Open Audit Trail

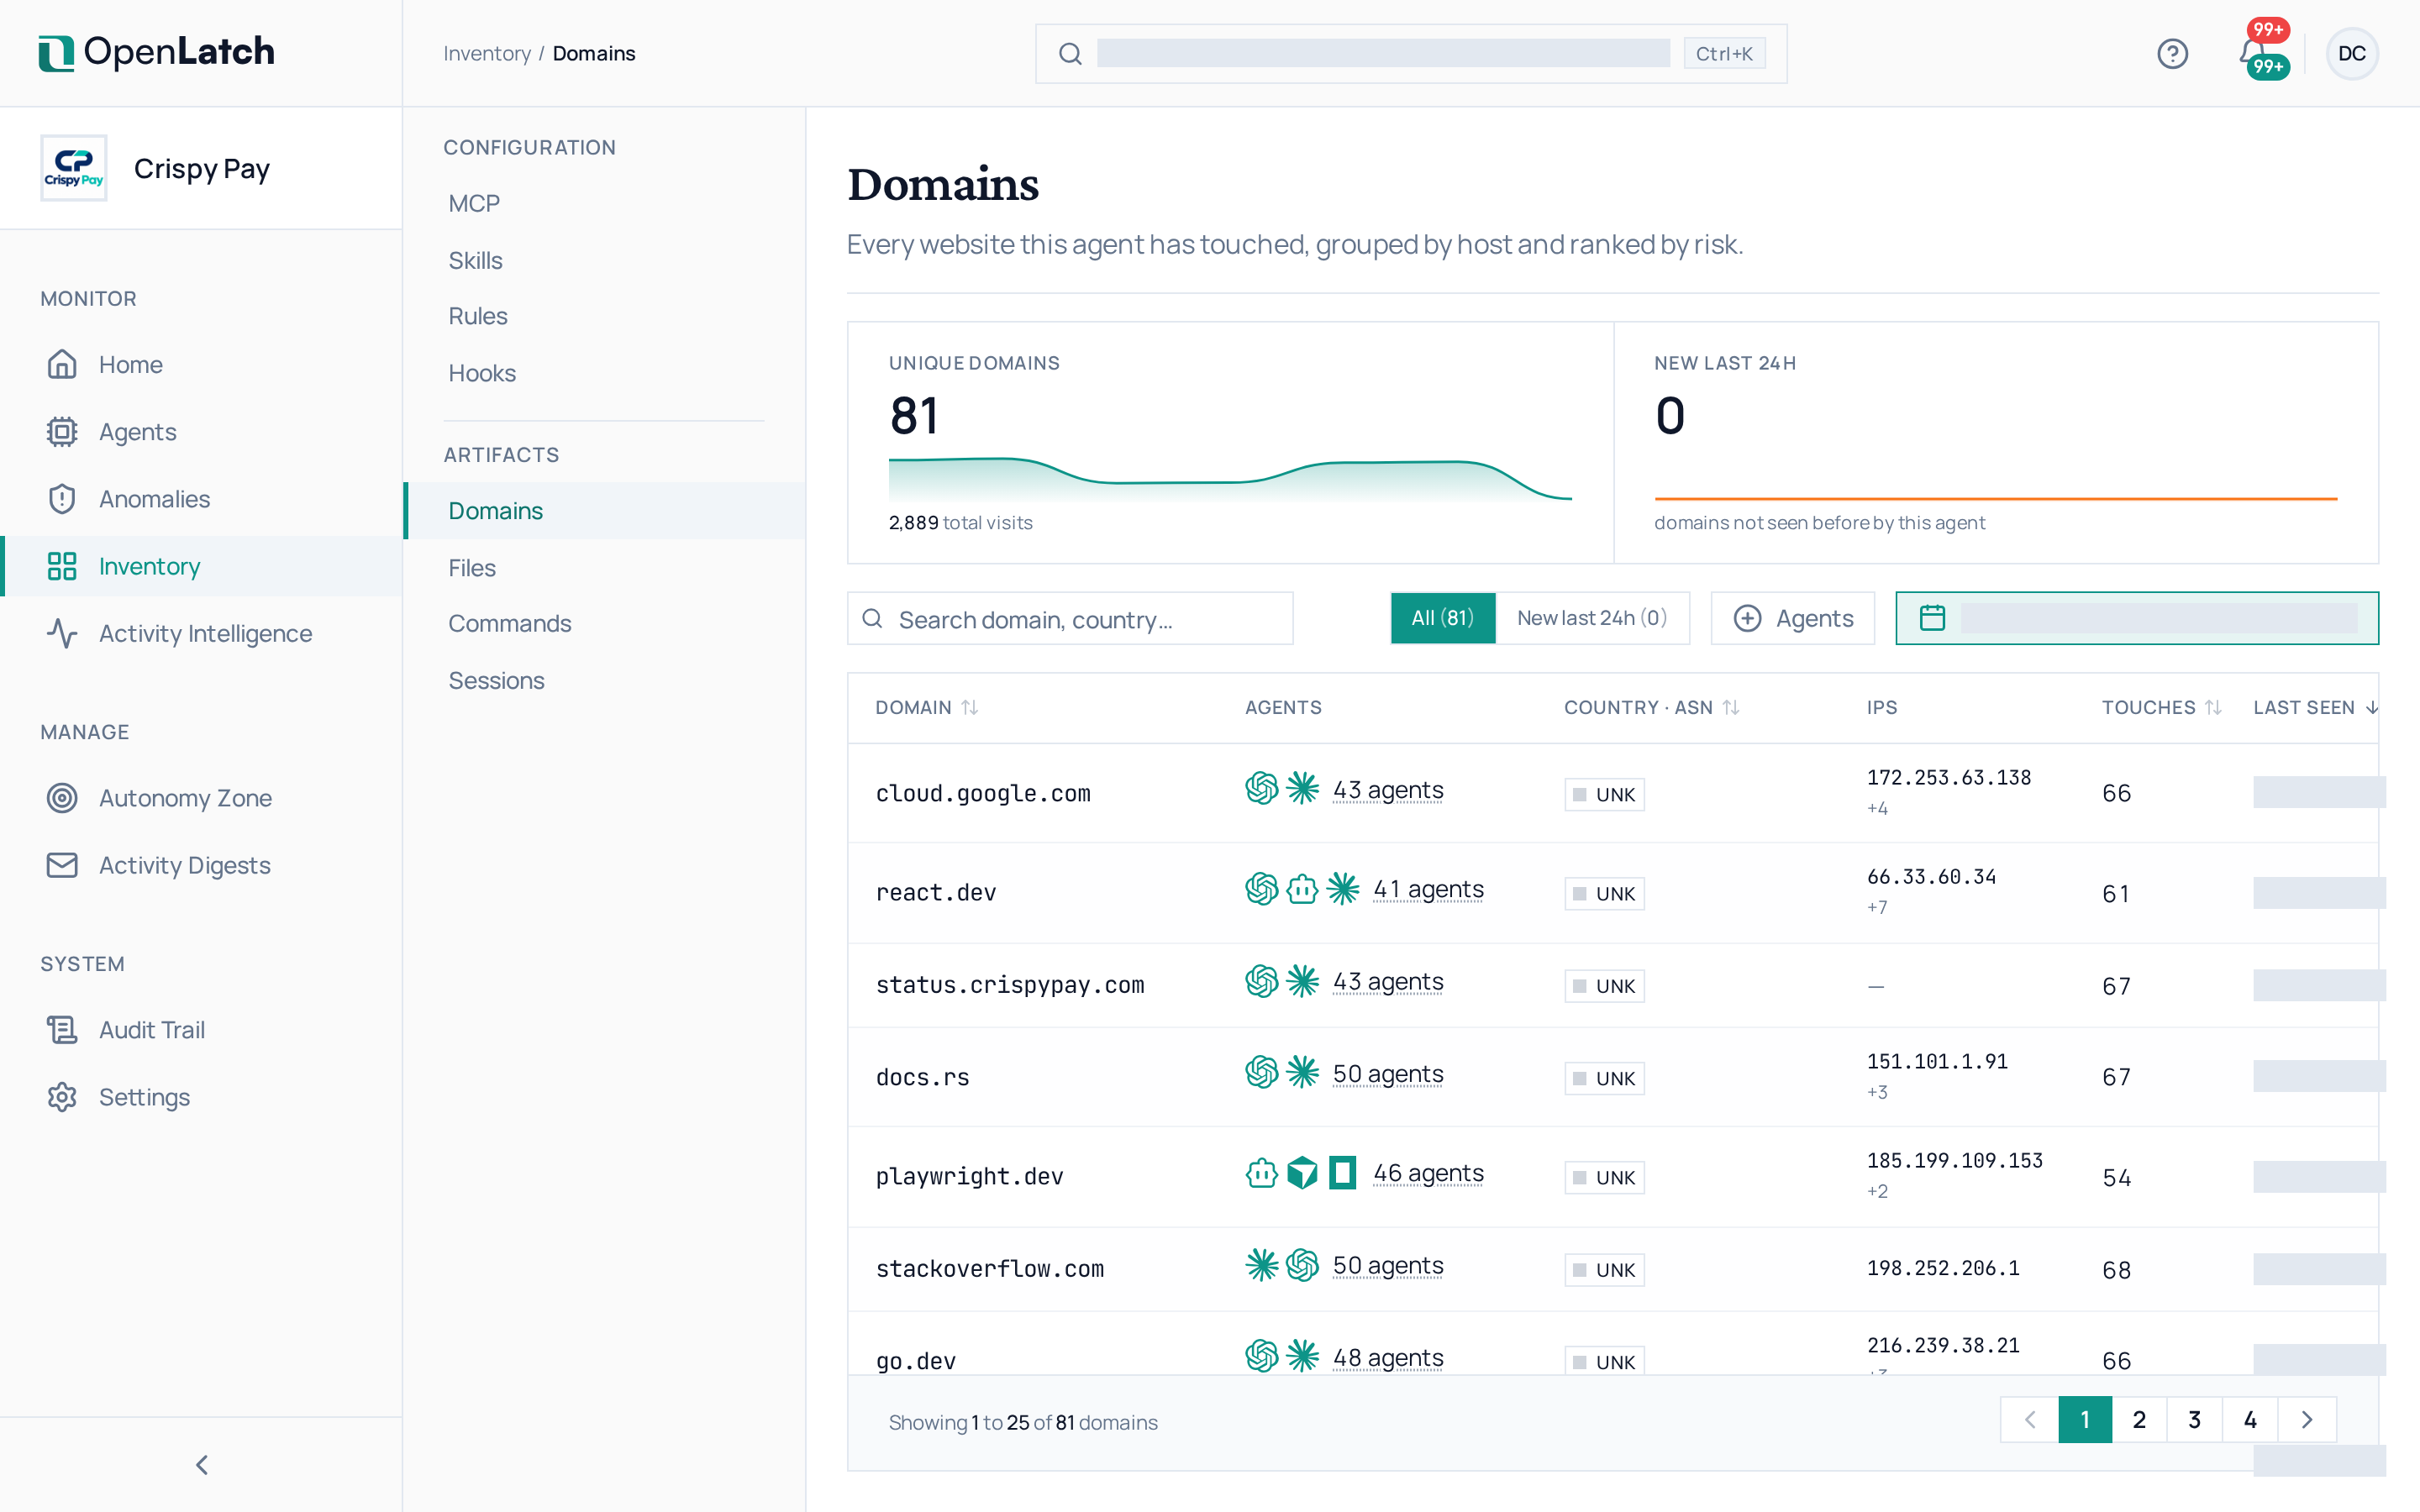click(x=201, y=1030)
